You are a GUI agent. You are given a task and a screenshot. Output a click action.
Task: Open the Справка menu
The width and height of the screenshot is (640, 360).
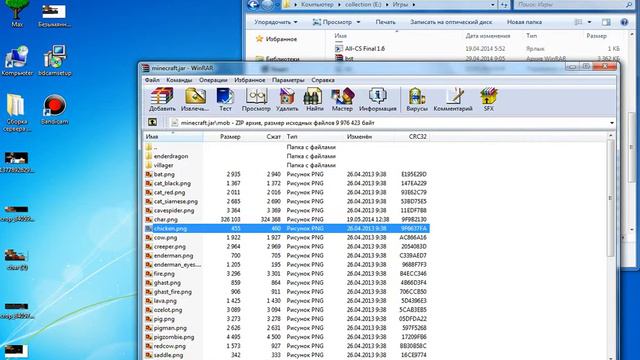pyautogui.click(x=323, y=80)
